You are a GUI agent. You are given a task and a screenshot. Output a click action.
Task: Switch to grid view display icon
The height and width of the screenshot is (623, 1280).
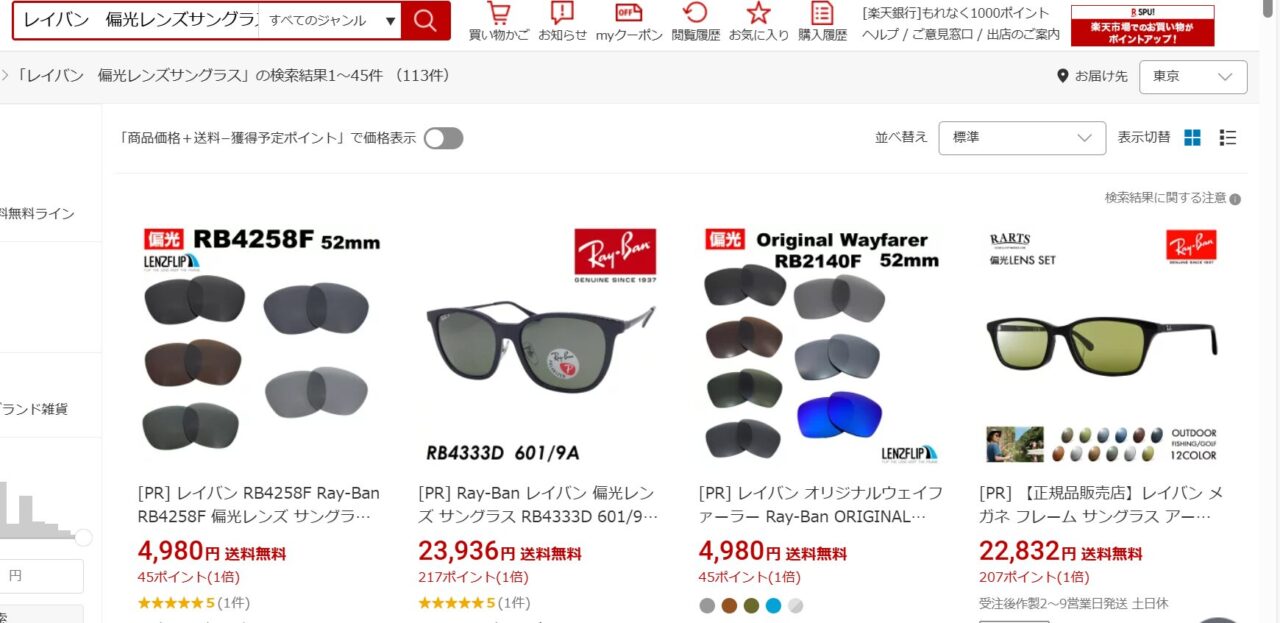pyautogui.click(x=1192, y=138)
